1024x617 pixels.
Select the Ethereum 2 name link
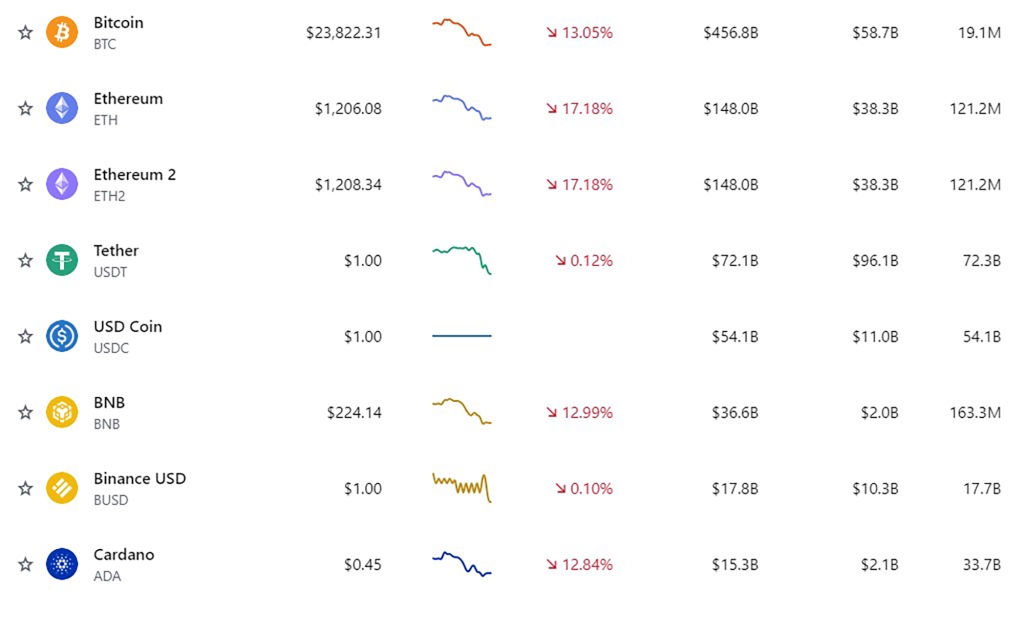pyautogui.click(x=134, y=175)
